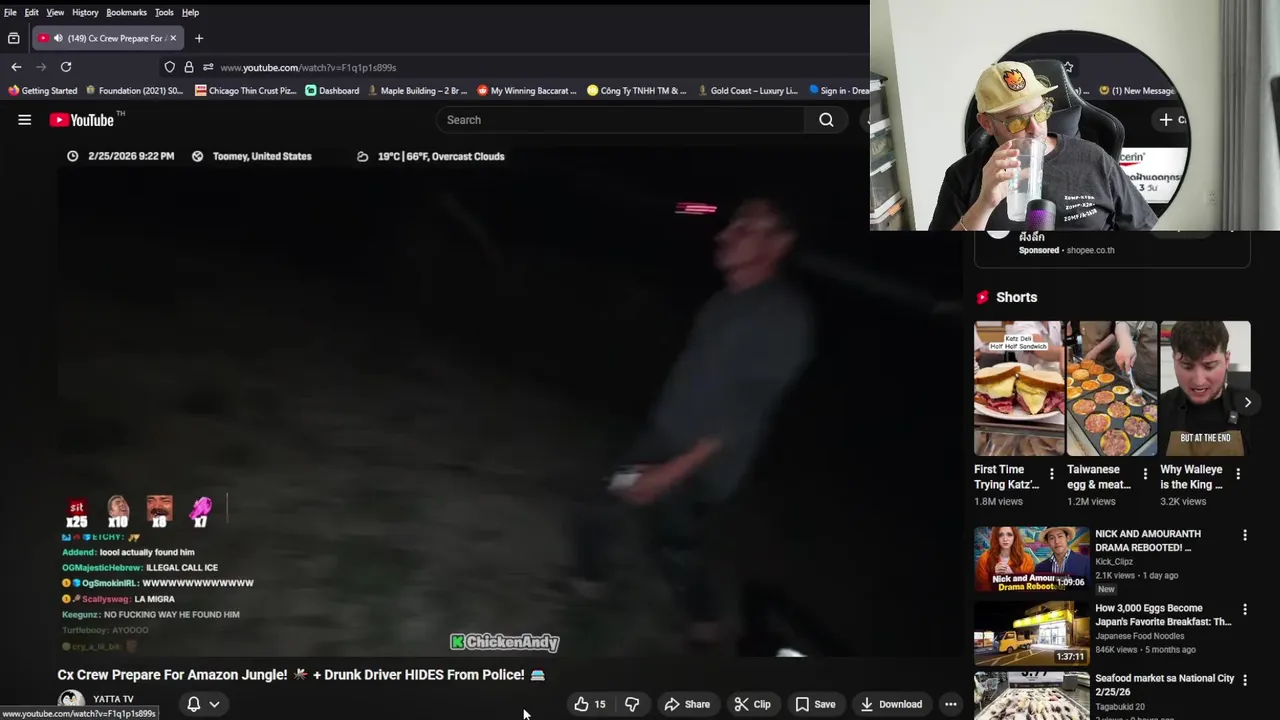The width and height of the screenshot is (1280, 720).
Task: Click the search magnifier button
Action: tap(826, 120)
